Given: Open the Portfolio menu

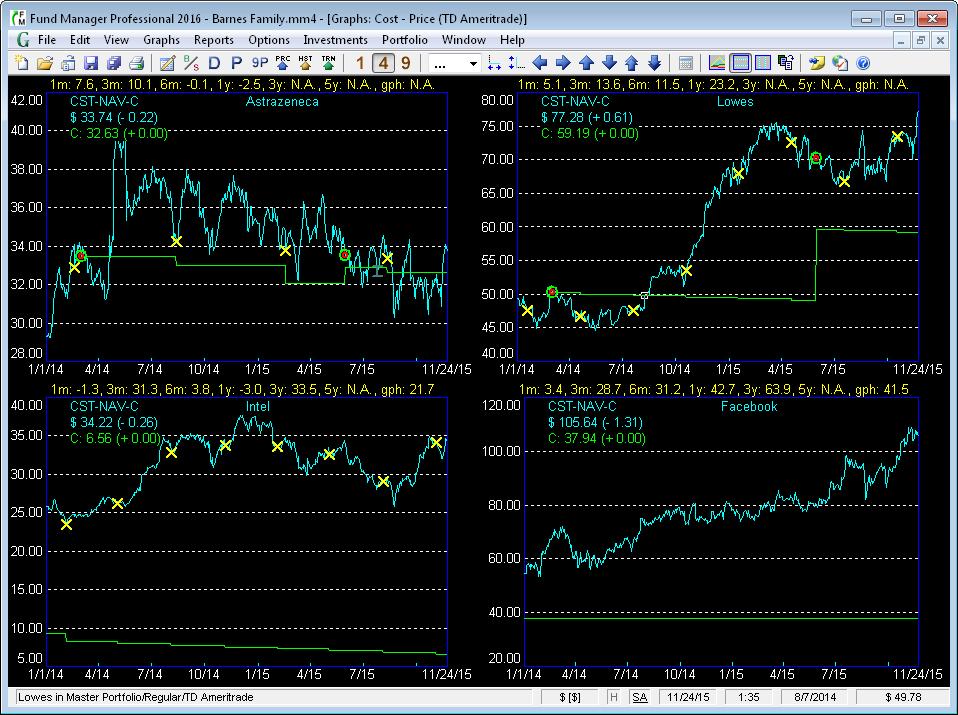Looking at the screenshot, I should coord(404,40).
